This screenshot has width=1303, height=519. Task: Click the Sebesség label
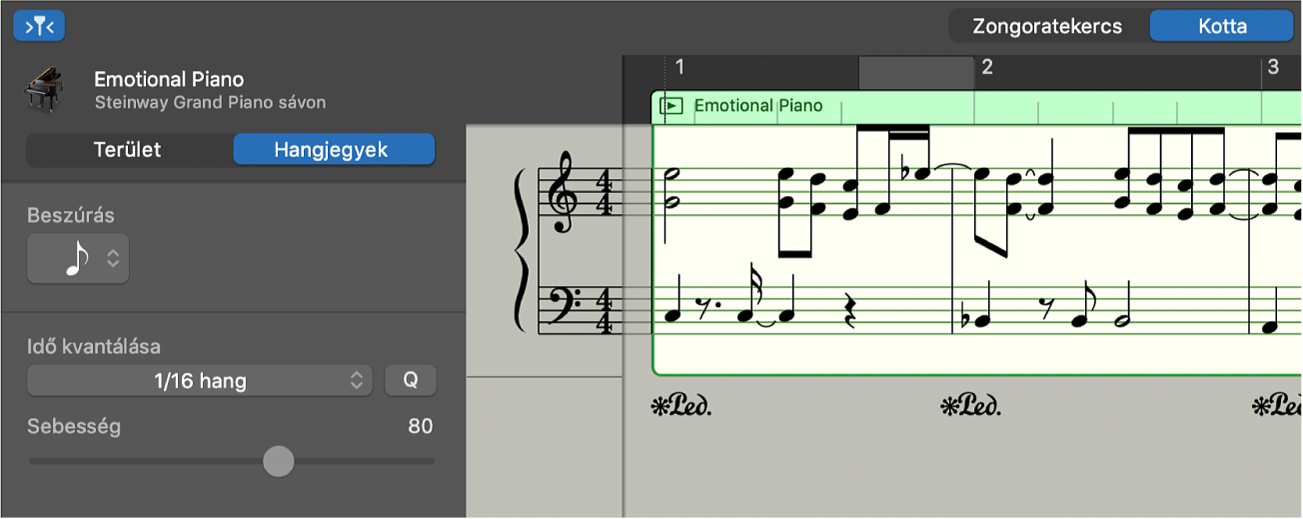point(74,427)
